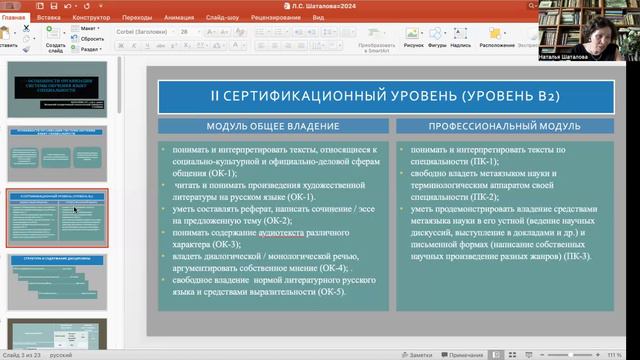Click the Cut scissors icon
The width and height of the screenshot is (640, 360).
26,28
